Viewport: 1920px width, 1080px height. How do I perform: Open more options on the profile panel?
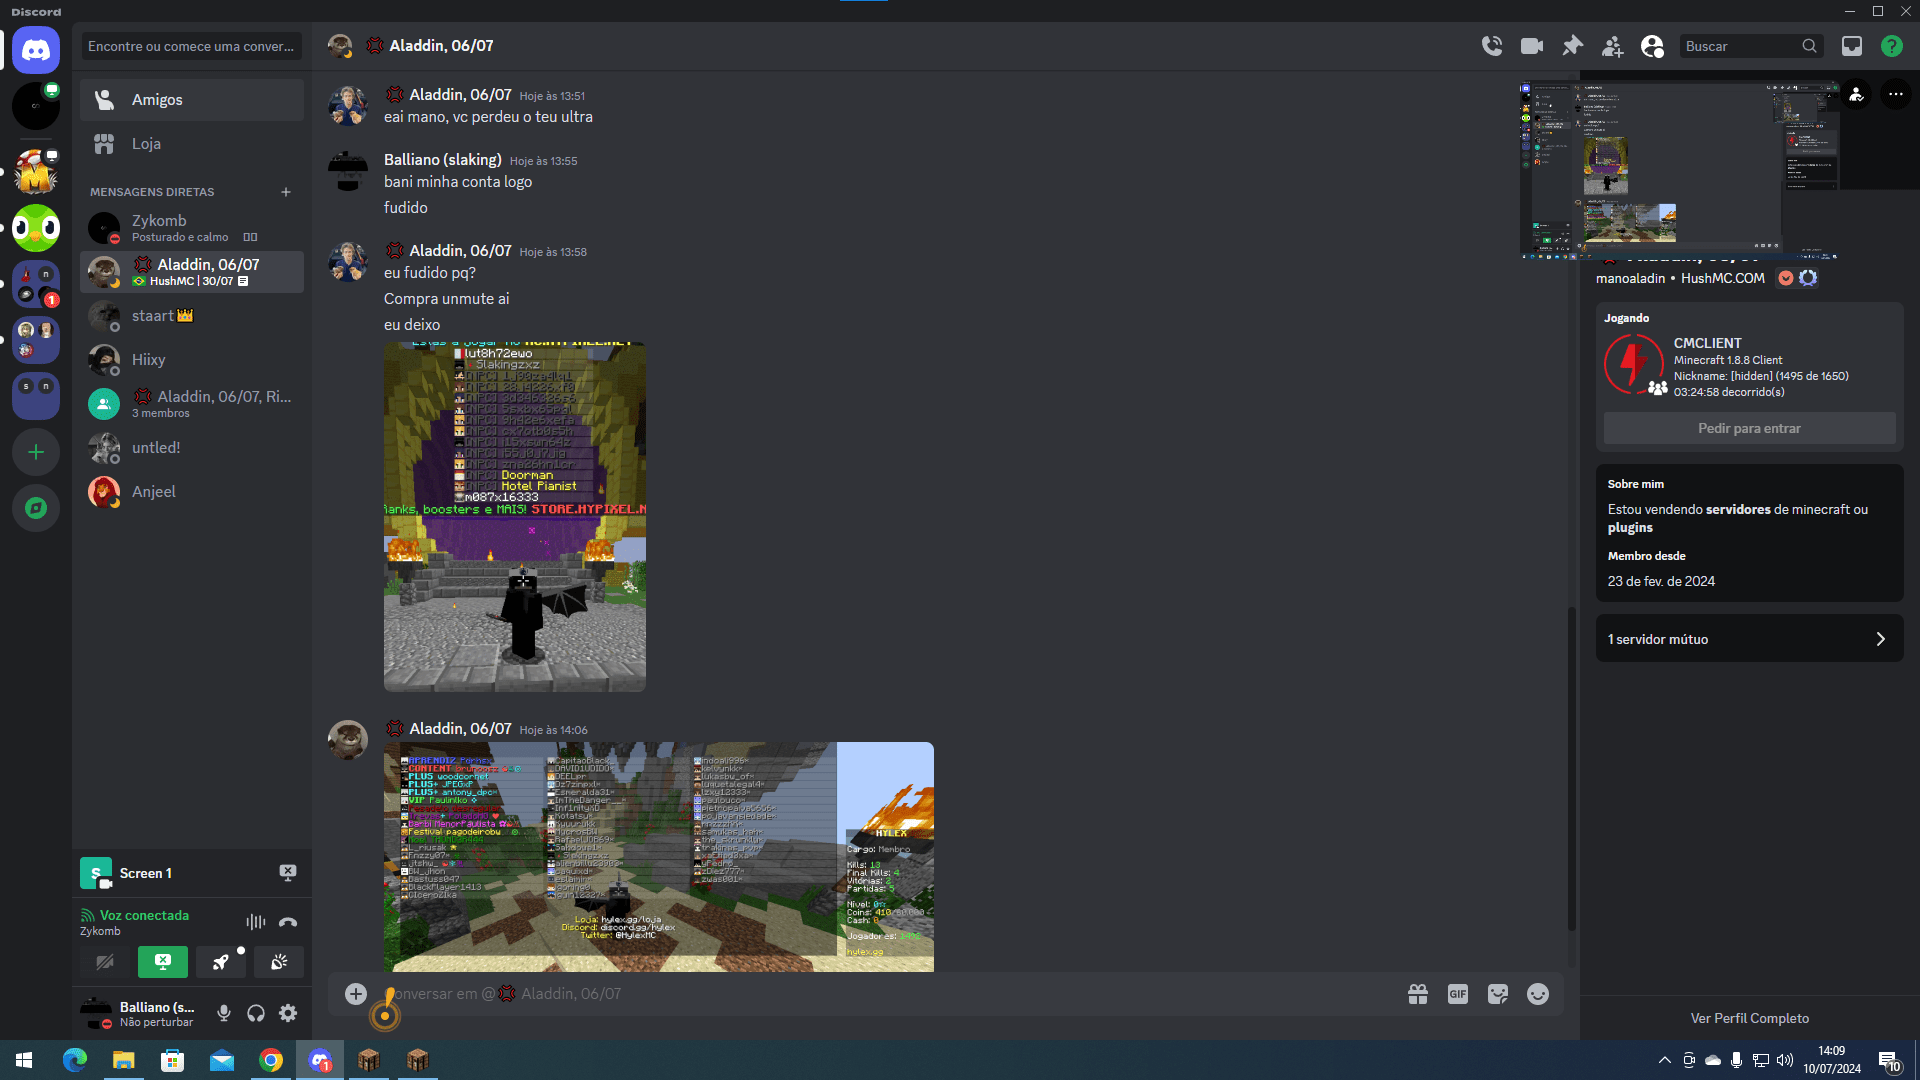pyautogui.click(x=1896, y=95)
